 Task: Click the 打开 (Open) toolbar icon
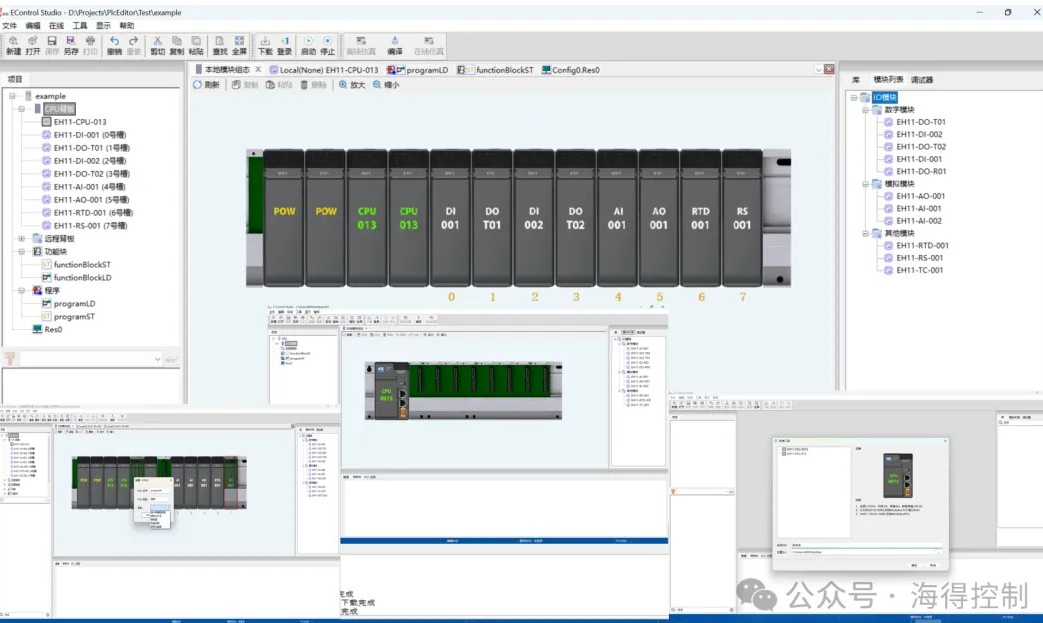33,44
